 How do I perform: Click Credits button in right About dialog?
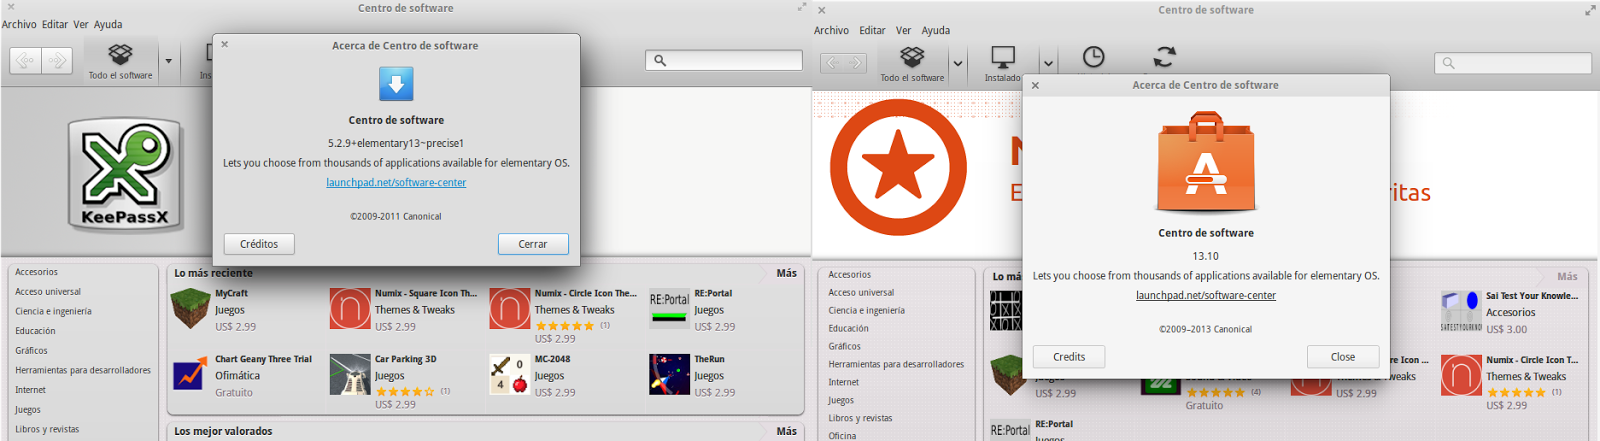1069,357
